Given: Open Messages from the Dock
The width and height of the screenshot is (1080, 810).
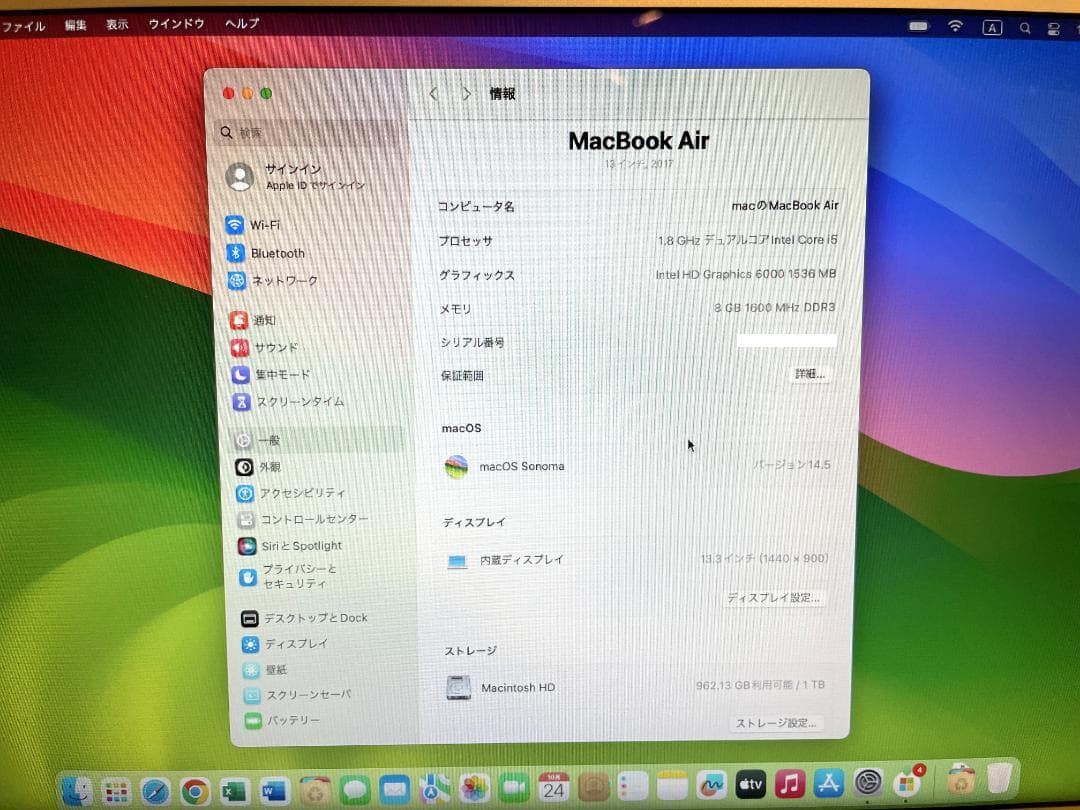Looking at the screenshot, I should (355, 789).
